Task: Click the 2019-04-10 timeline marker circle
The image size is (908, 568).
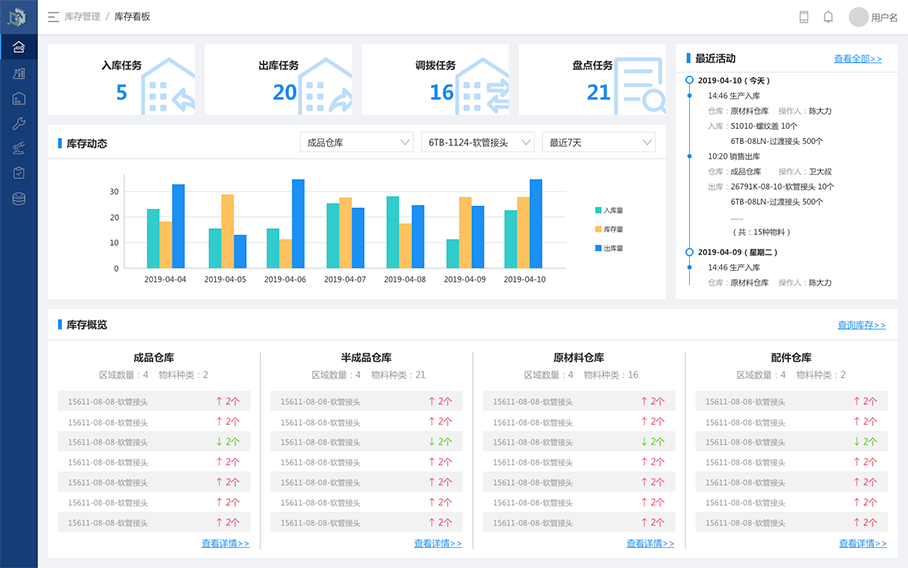Action: [689, 80]
